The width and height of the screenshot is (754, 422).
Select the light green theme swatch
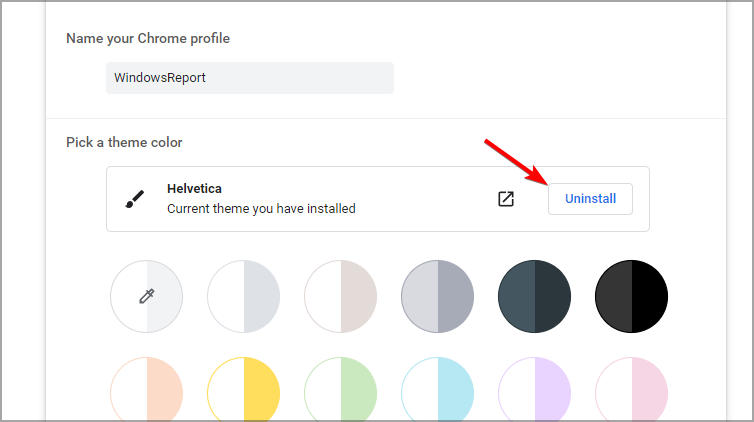(340, 389)
